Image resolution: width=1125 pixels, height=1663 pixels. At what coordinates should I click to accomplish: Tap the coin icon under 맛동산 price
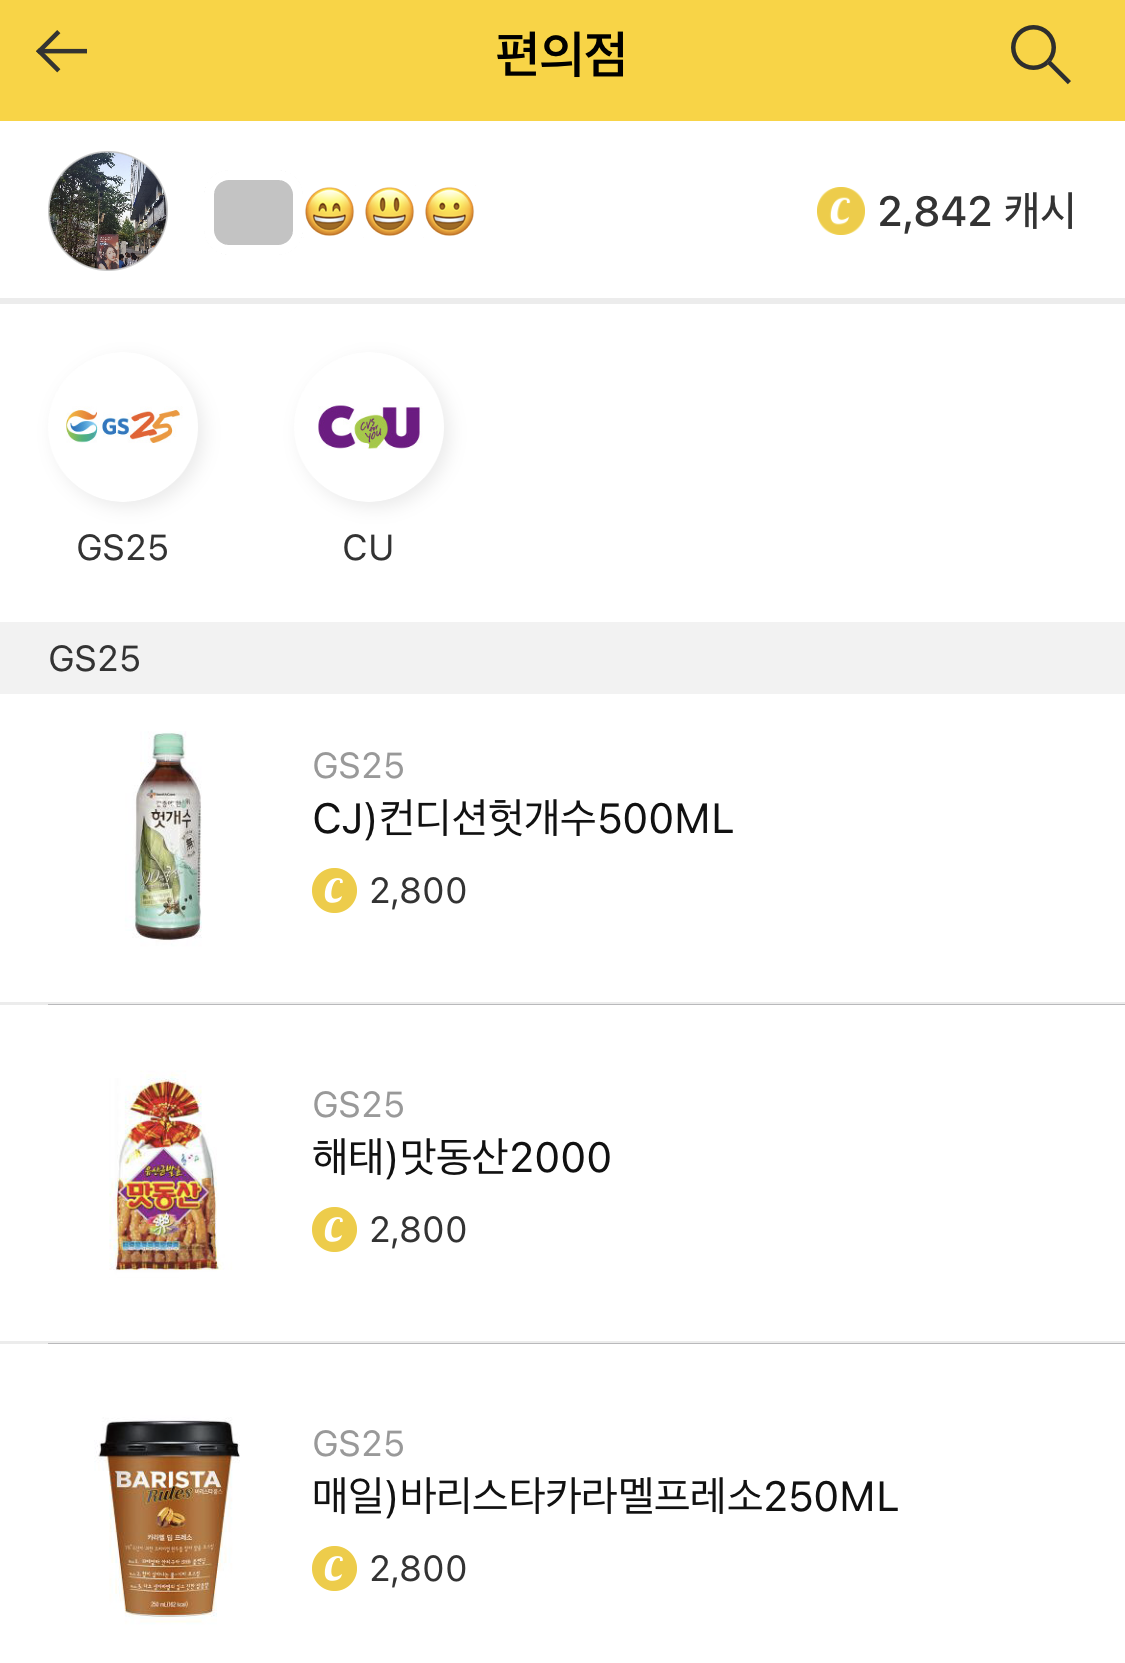tap(335, 1229)
